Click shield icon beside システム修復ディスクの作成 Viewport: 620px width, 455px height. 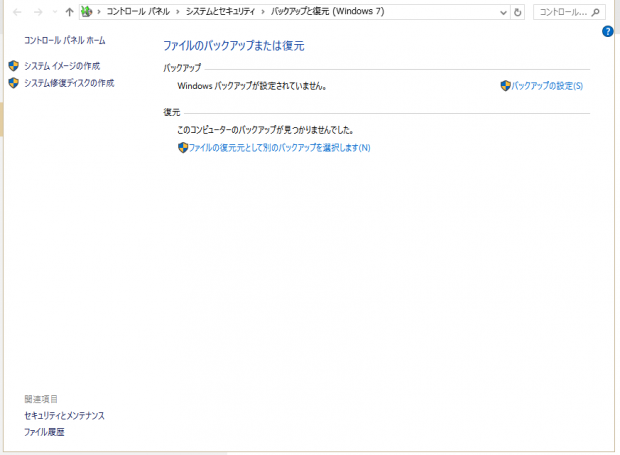[14, 83]
